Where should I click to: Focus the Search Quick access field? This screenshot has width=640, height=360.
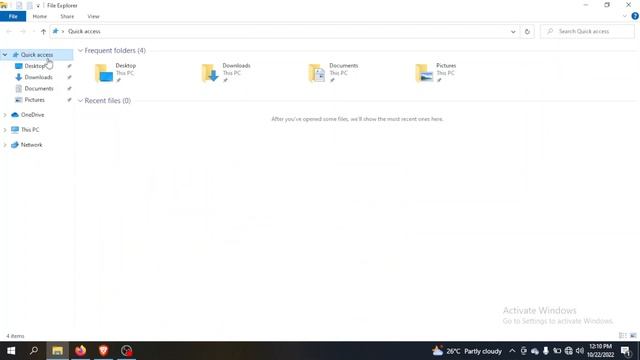[x=588, y=31]
